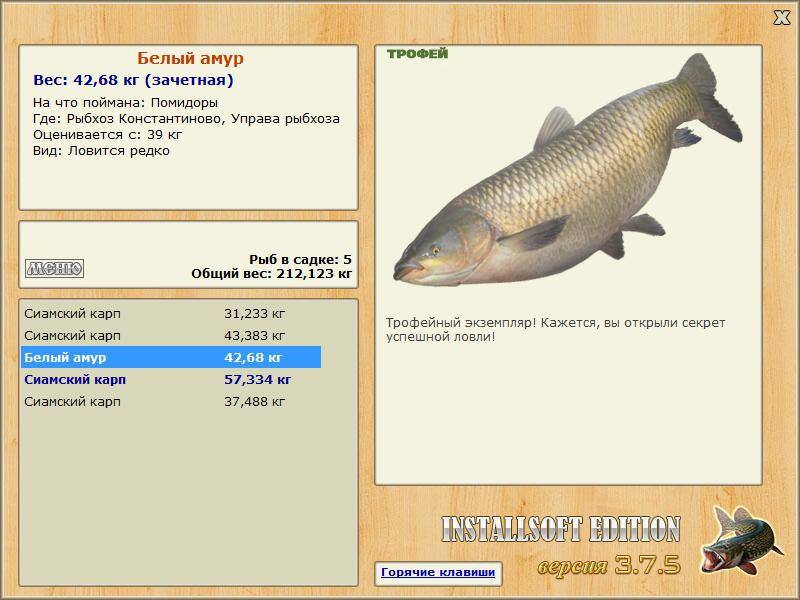Click the Оценивается с: 39 кг line
This screenshot has width=800, height=600.
click(x=108, y=135)
